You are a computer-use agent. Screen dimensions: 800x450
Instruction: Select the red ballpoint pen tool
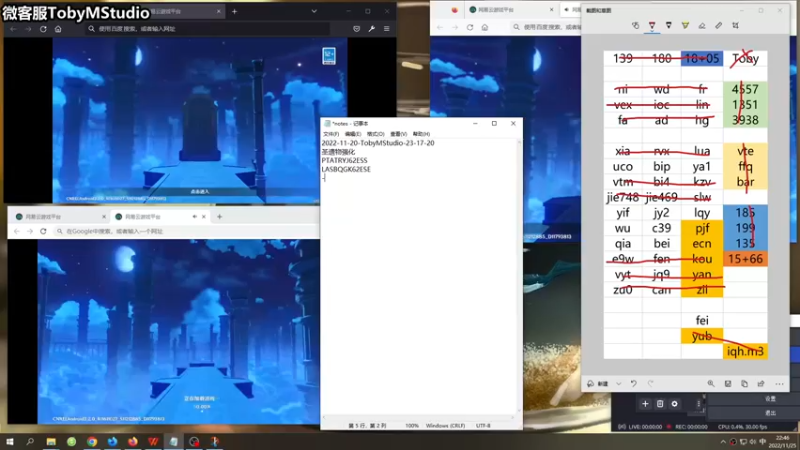coord(652,25)
